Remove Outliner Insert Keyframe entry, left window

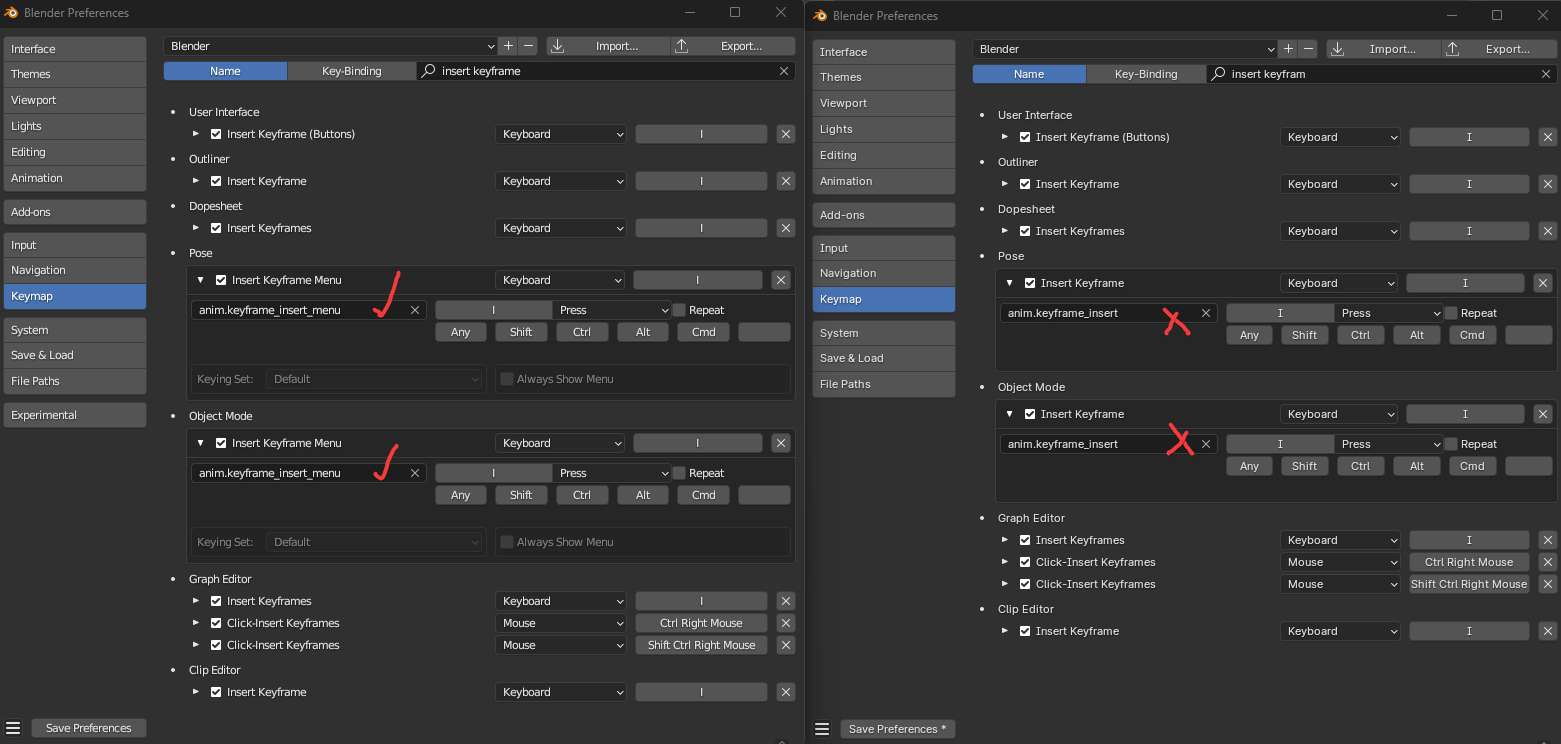tap(786, 181)
